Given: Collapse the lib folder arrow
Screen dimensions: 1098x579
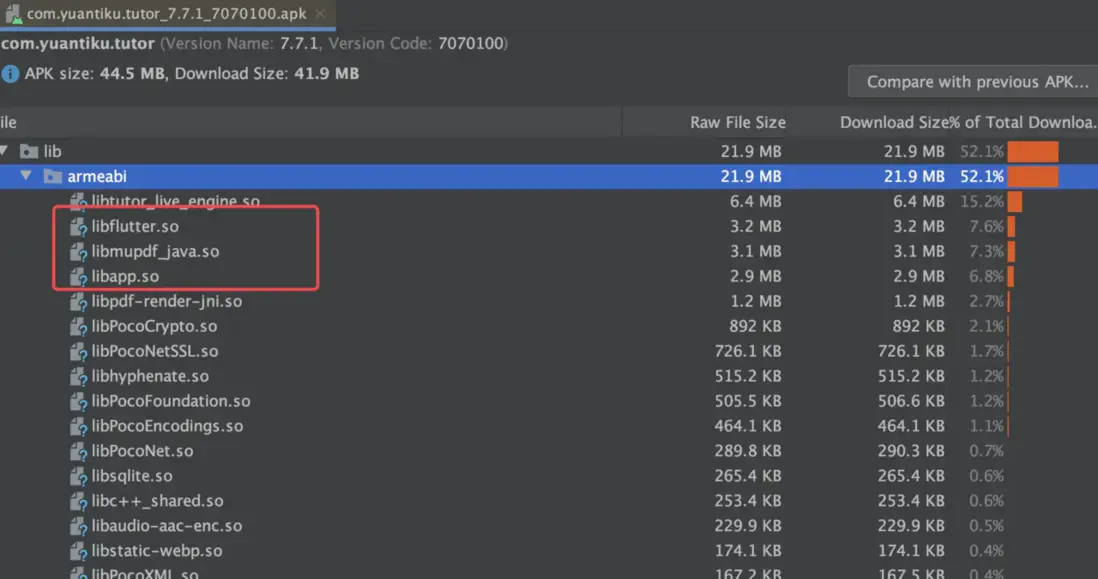Looking at the screenshot, I should (x=4, y=151).
